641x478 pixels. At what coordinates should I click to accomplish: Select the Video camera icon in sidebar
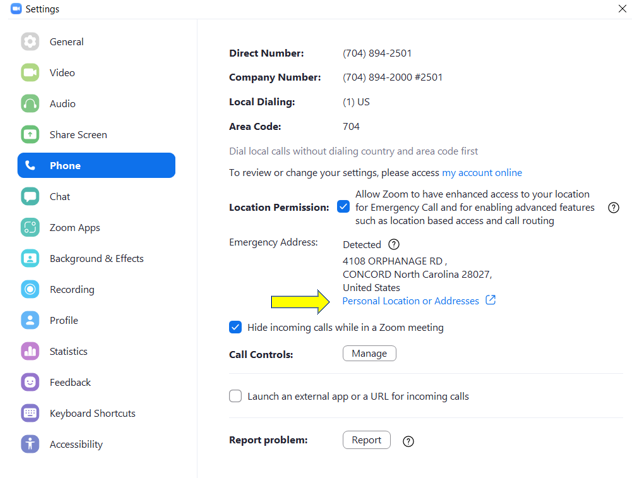click(30, 73)
